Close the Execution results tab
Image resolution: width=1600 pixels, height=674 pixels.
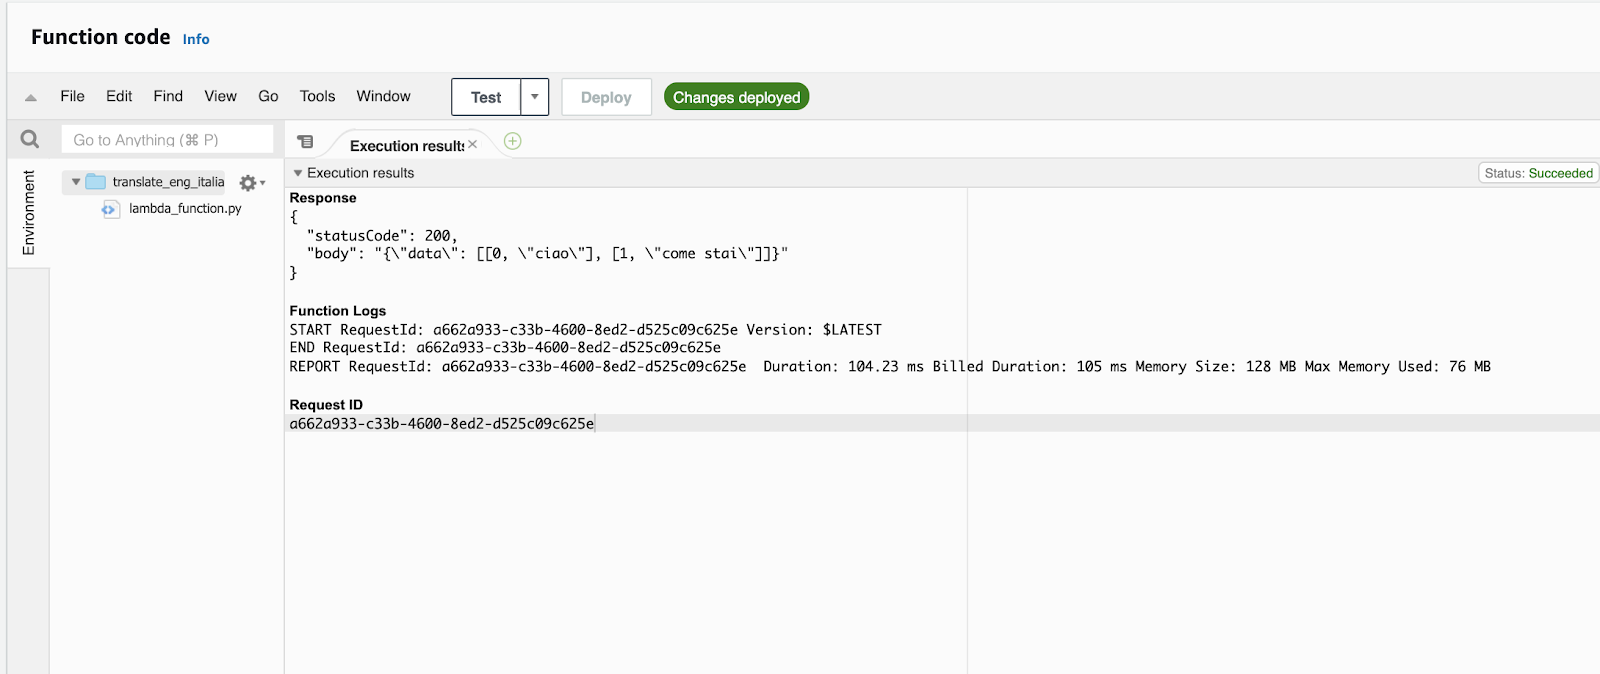pos(473,145)
